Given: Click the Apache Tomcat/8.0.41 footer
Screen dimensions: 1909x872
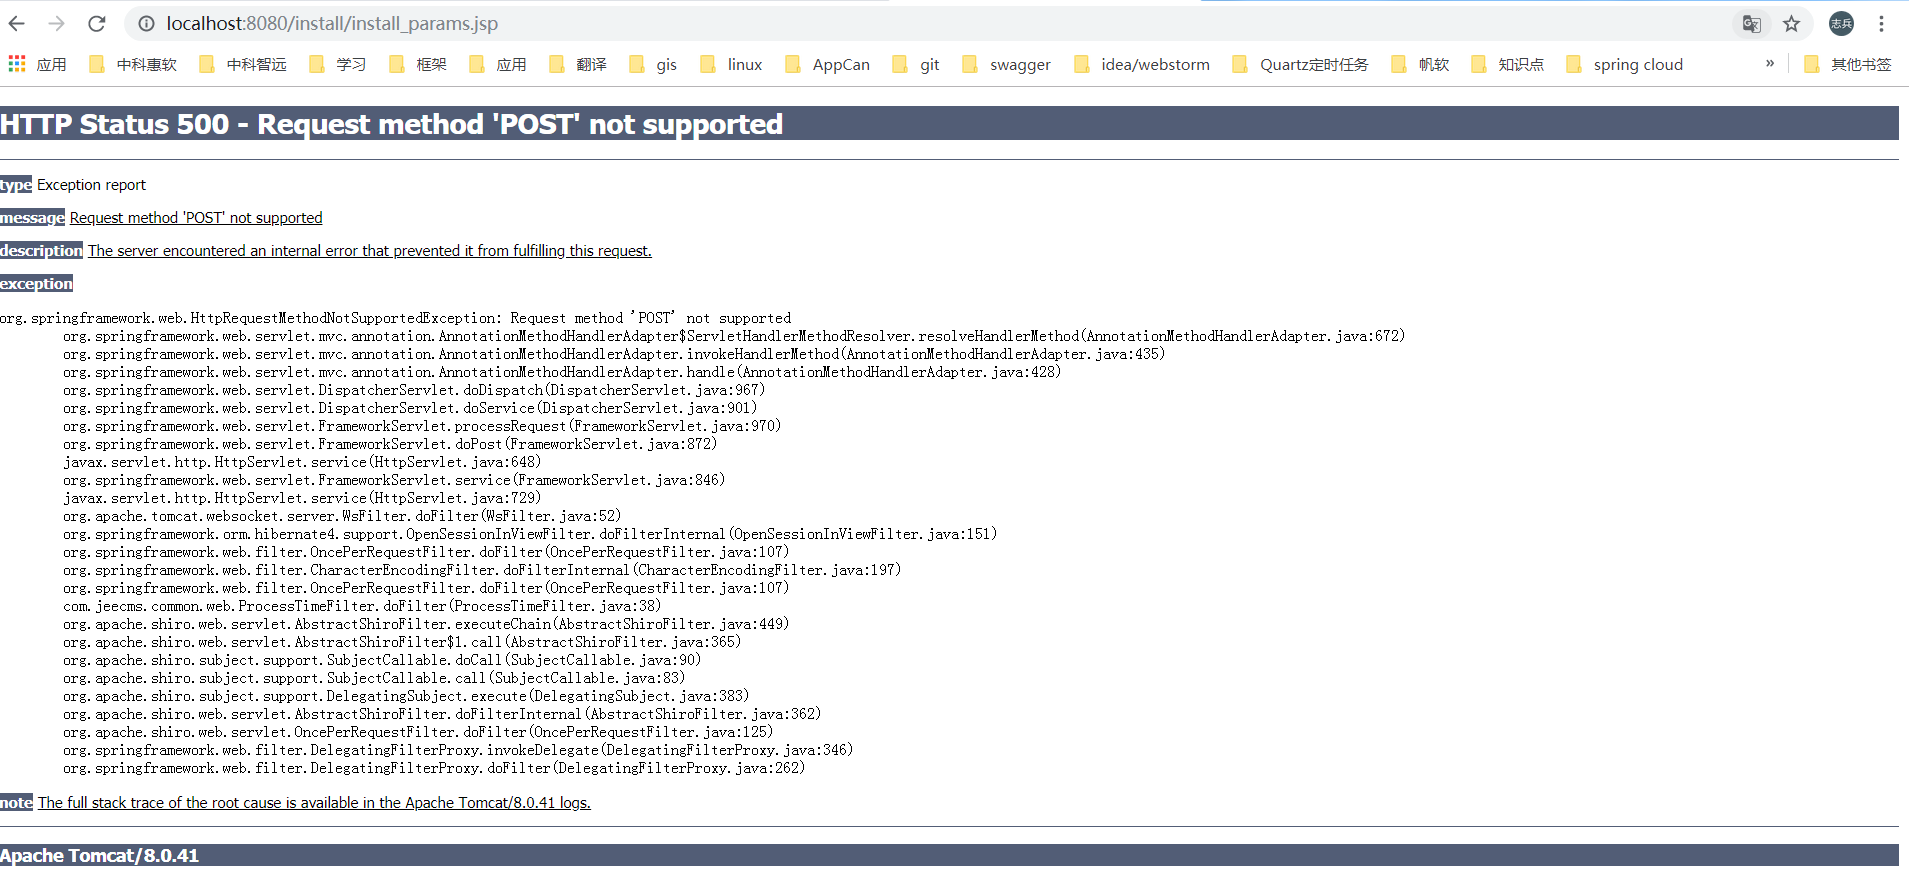Looking at the screenshot, I should point(99,855).
